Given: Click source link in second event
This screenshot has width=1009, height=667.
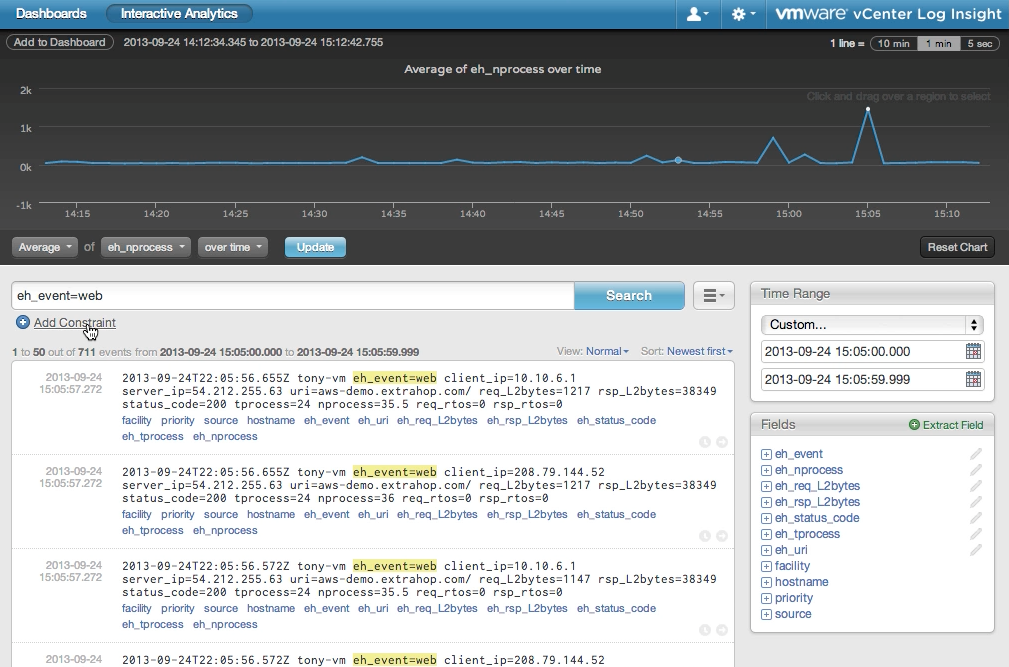Looking at the screenshot, I should click(x=221, y=514).
